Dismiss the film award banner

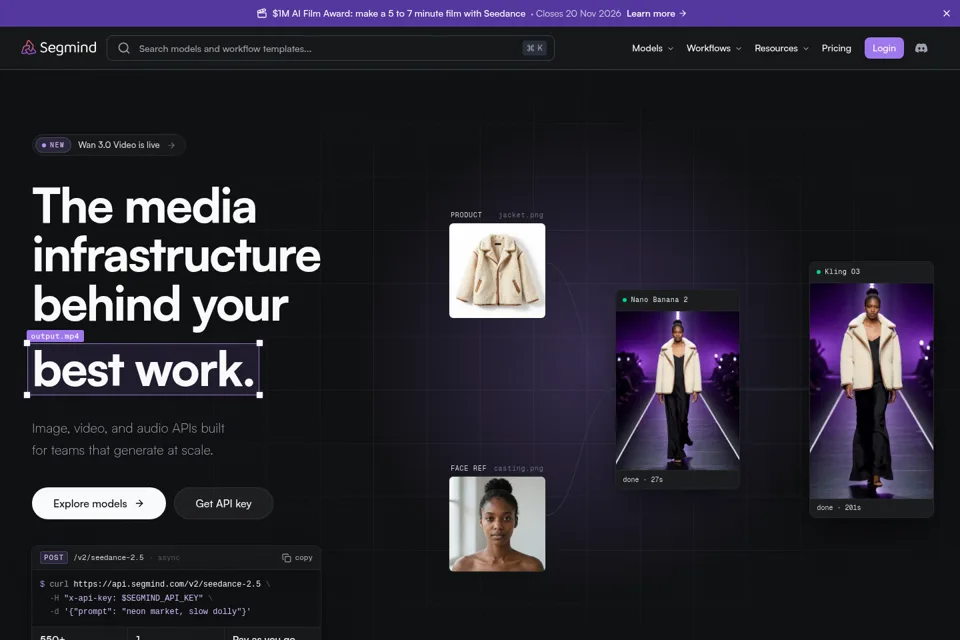946,13
